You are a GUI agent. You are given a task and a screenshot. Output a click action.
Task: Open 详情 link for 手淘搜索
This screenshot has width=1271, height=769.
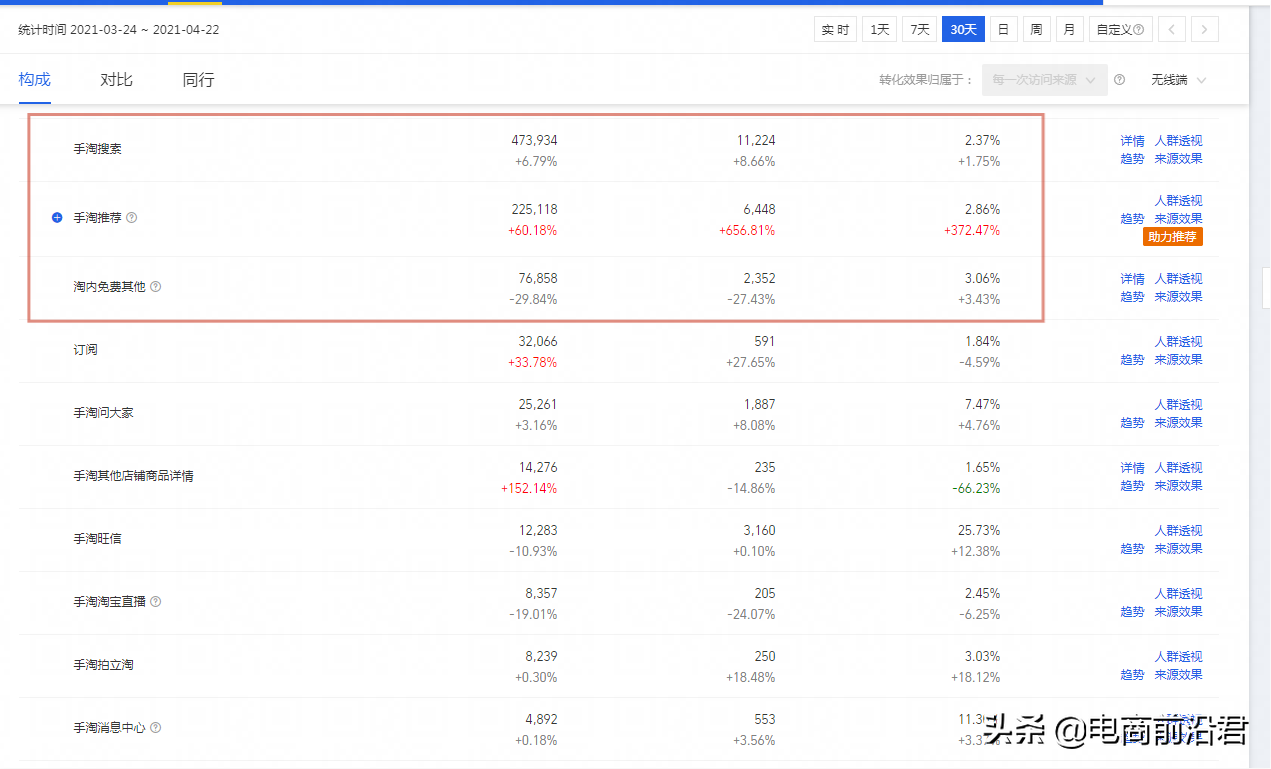coord(1132,141)
